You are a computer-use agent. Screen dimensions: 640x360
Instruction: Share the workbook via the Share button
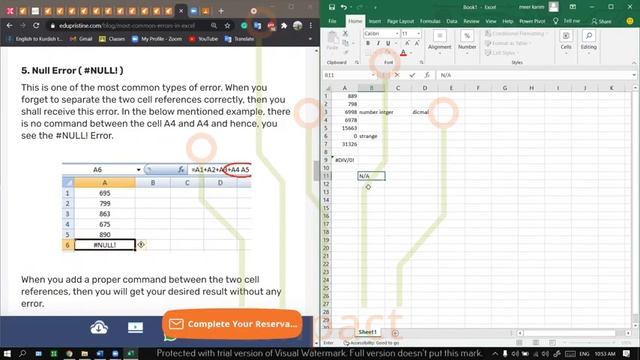click(x=602, y=21)
